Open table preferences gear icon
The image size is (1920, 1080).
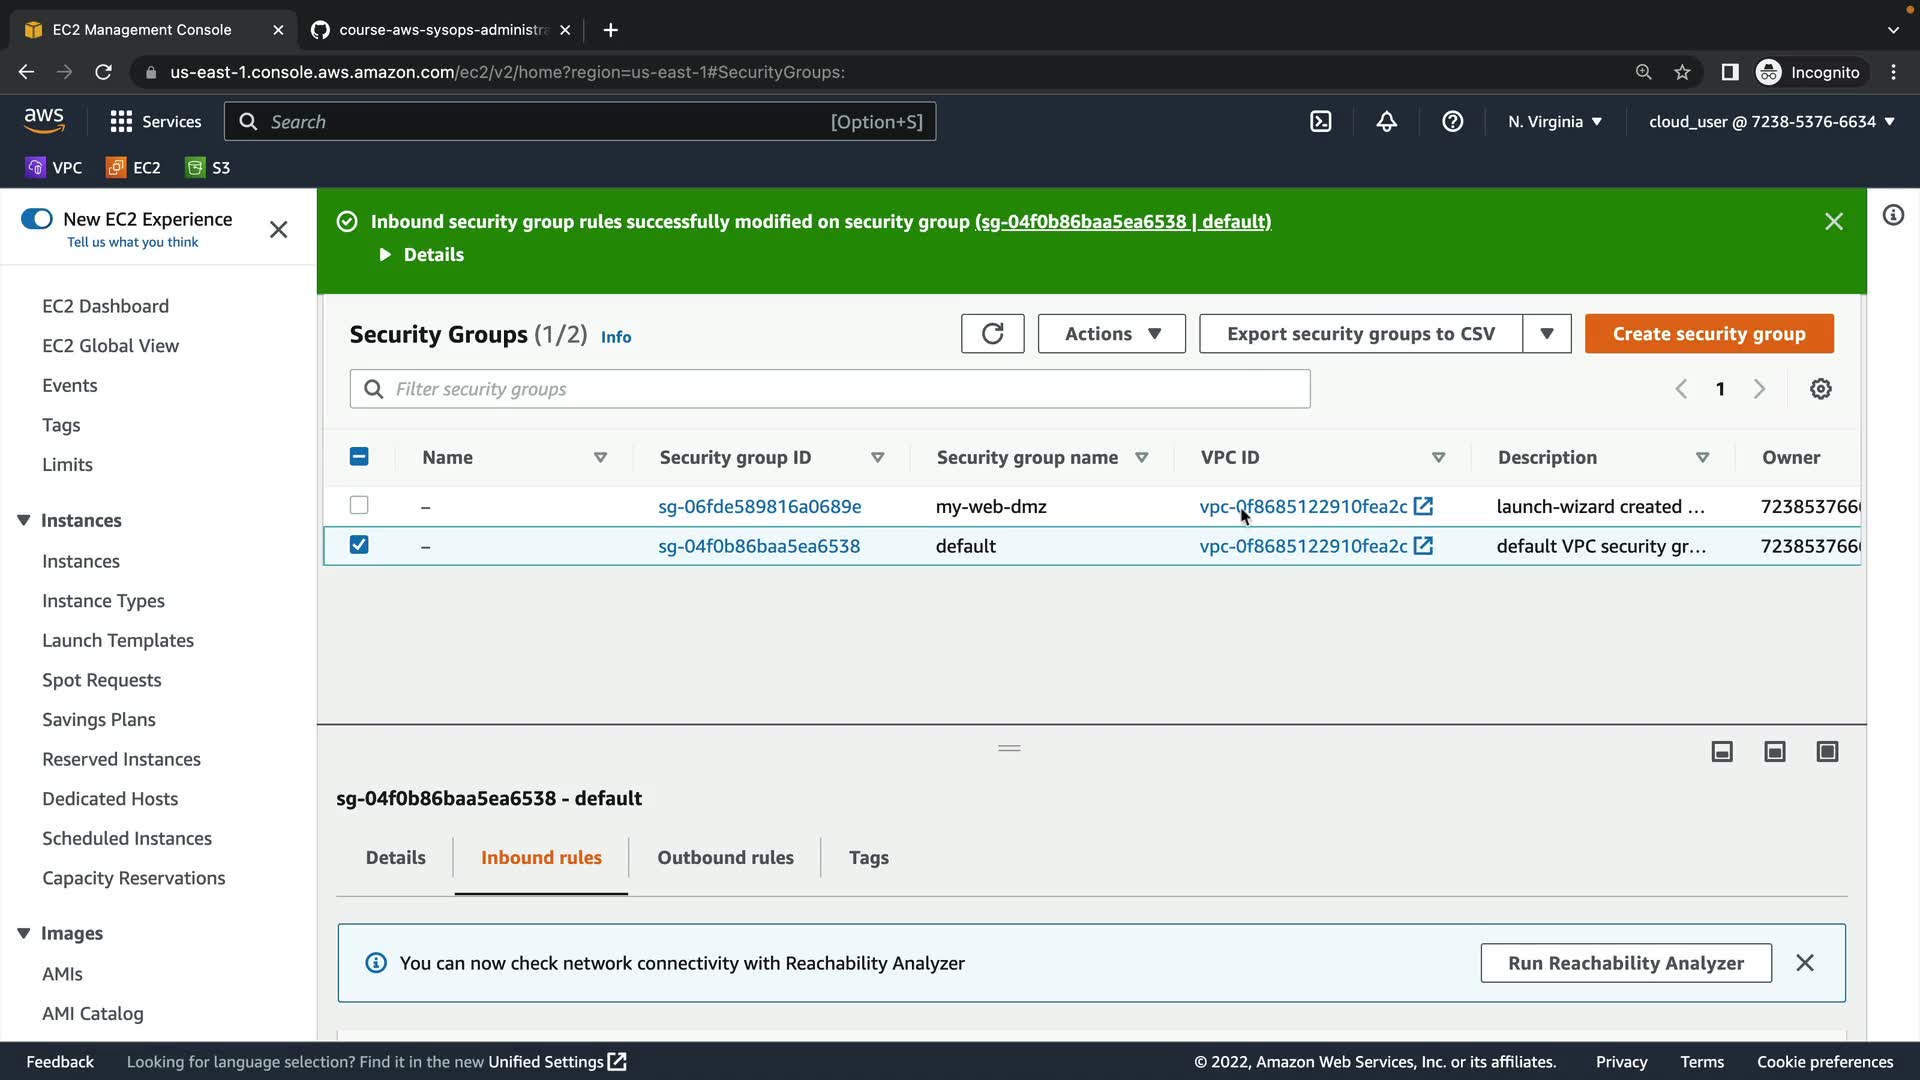tap(1821, 389)
